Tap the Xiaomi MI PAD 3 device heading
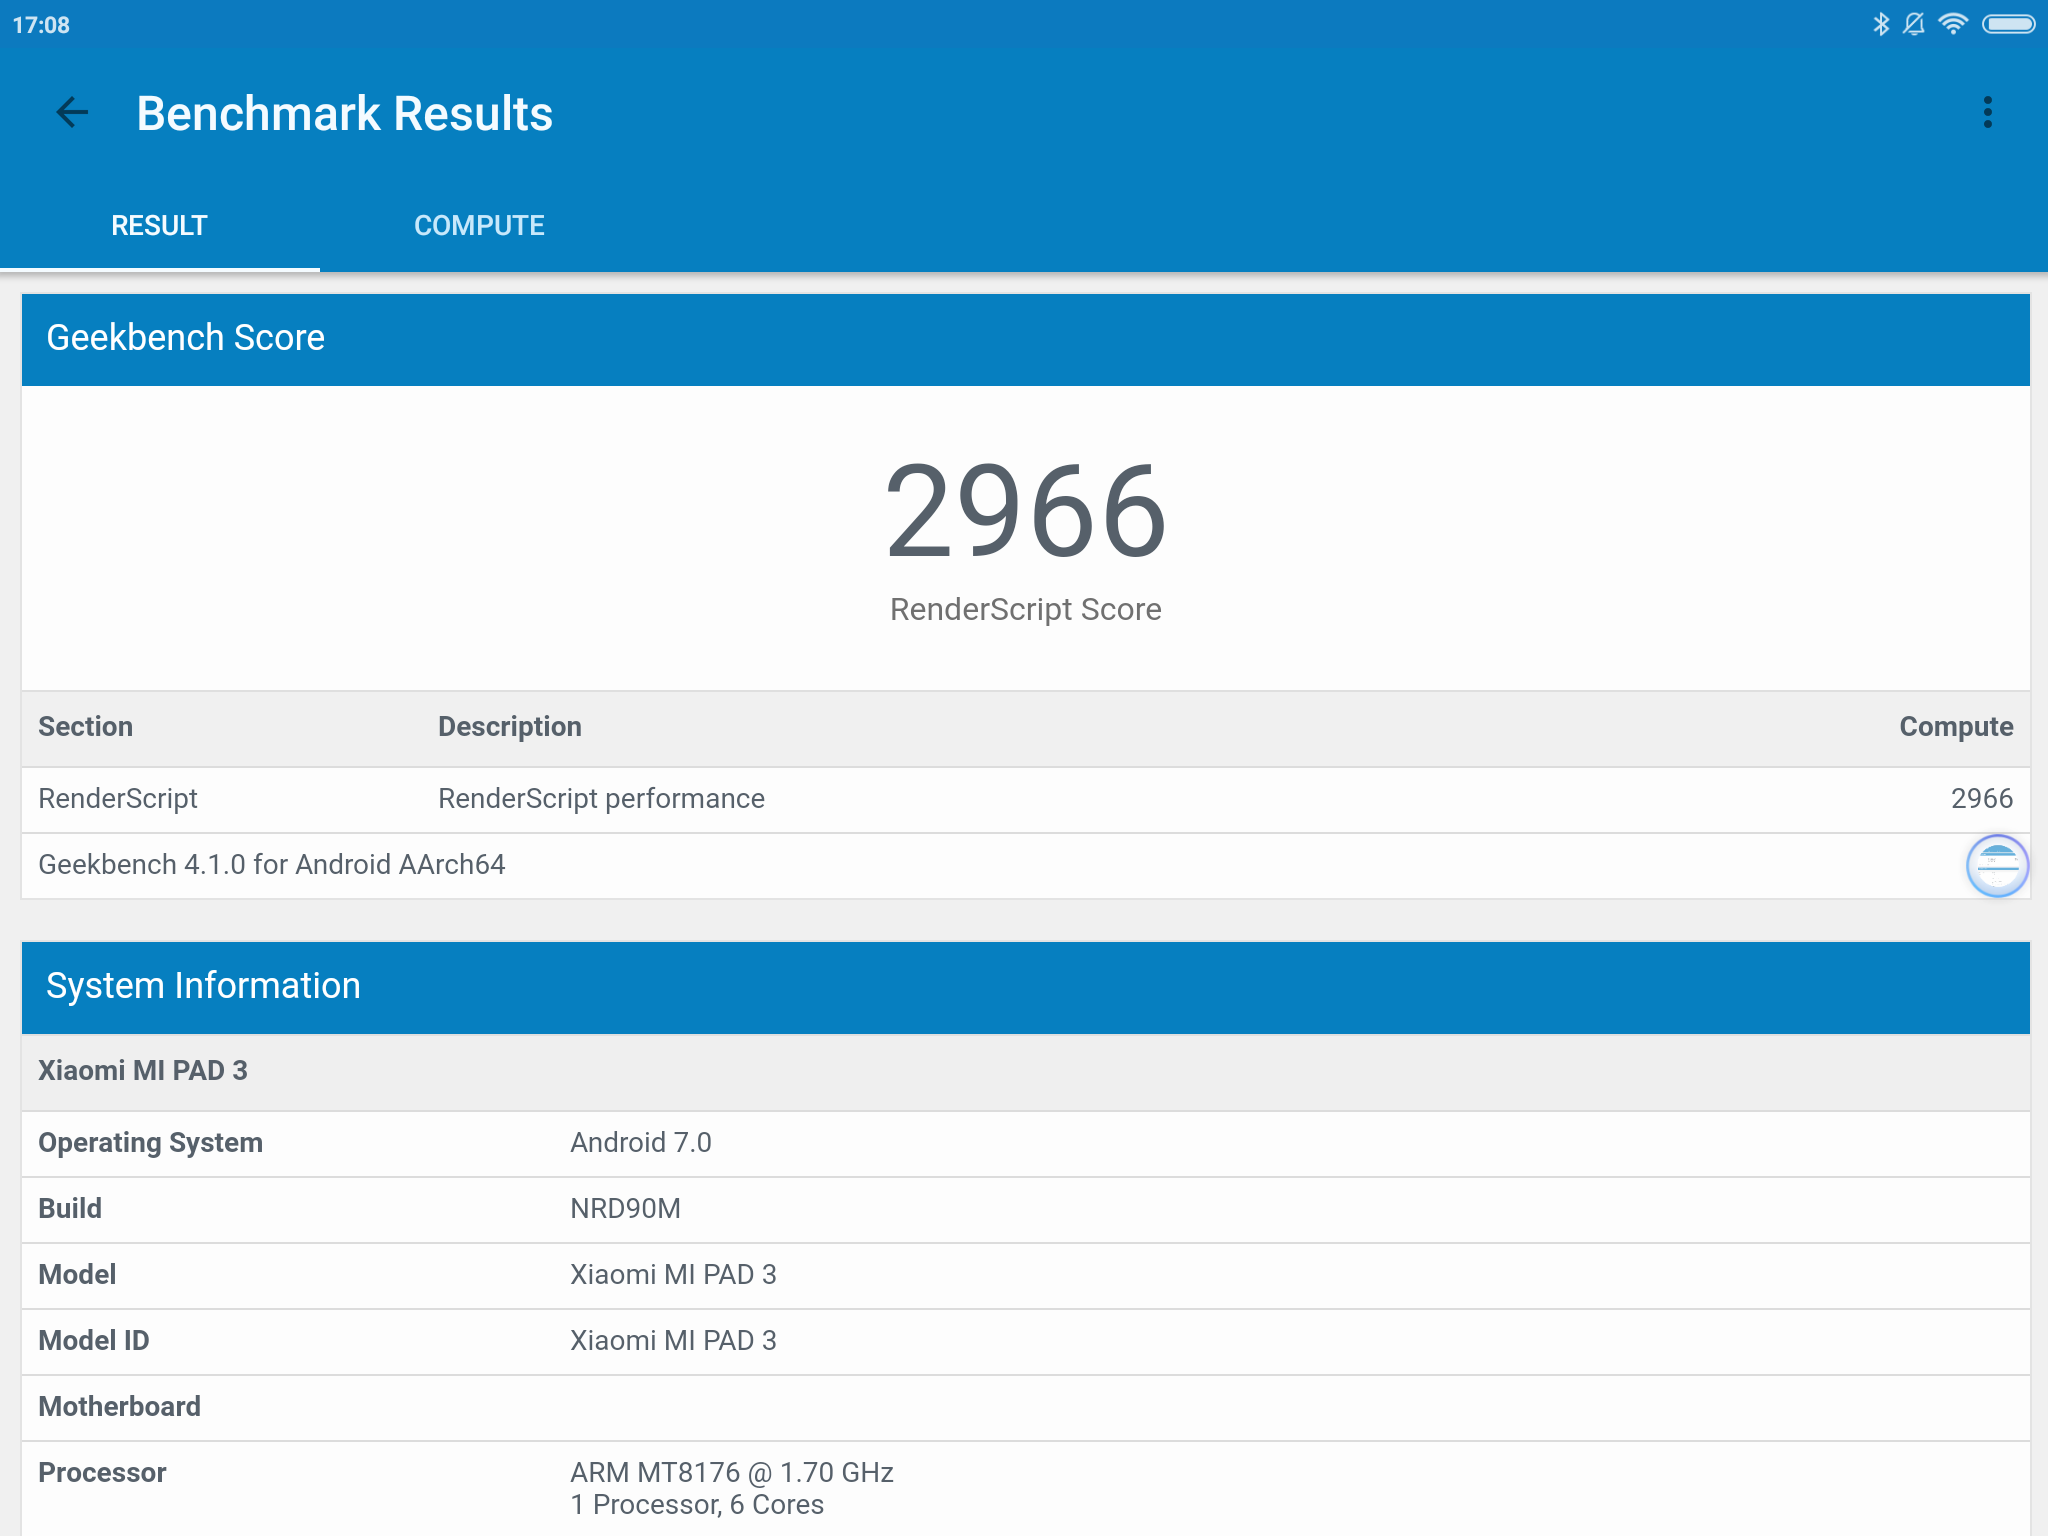 click(143, 1071)
